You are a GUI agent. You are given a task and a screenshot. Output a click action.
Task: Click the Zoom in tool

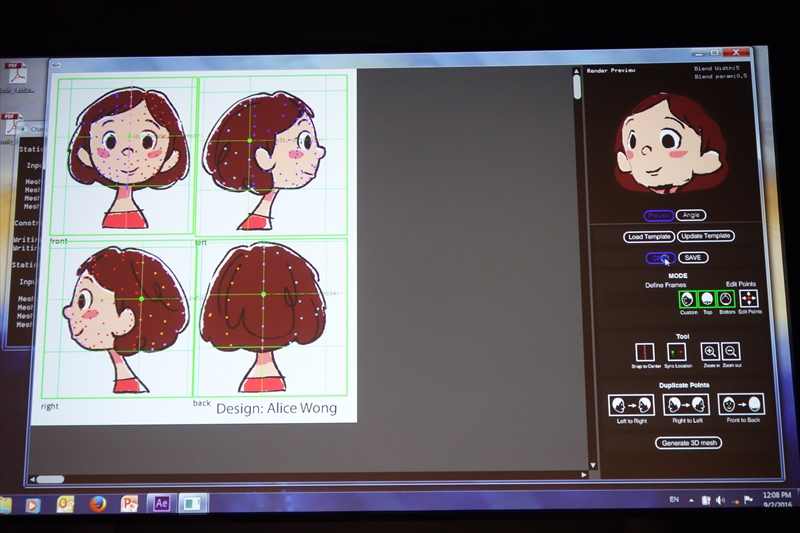coord(710,351)
